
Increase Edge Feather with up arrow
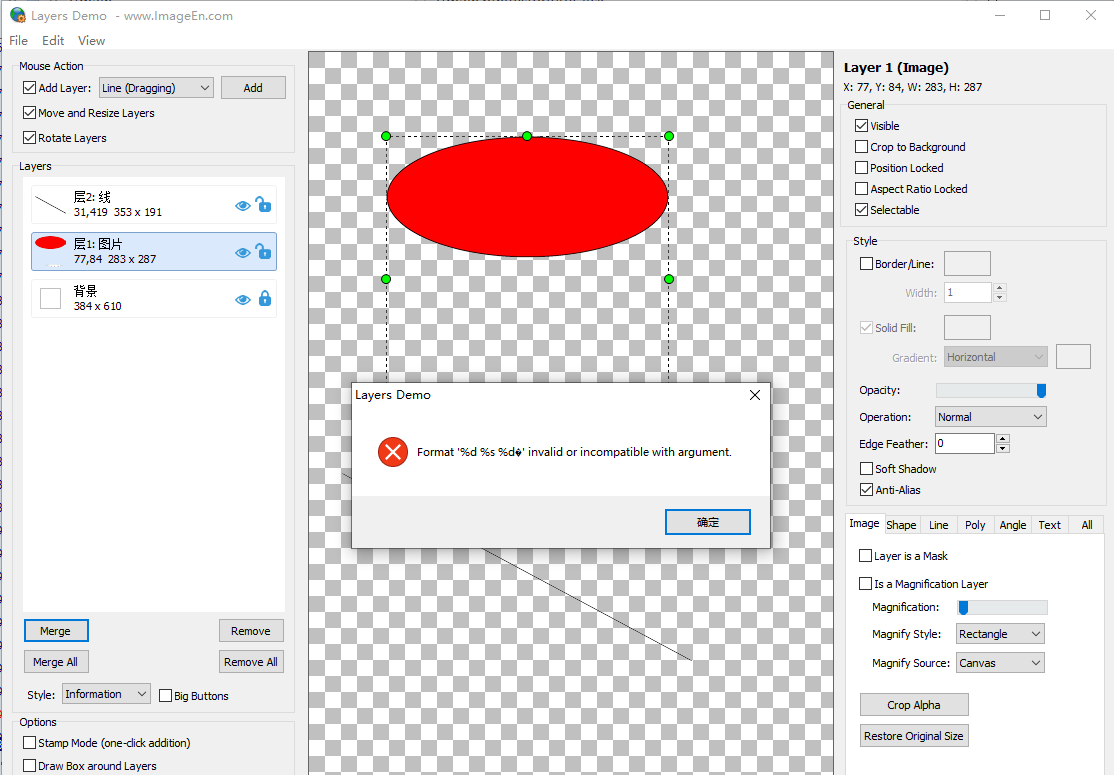click(1002, 439)
